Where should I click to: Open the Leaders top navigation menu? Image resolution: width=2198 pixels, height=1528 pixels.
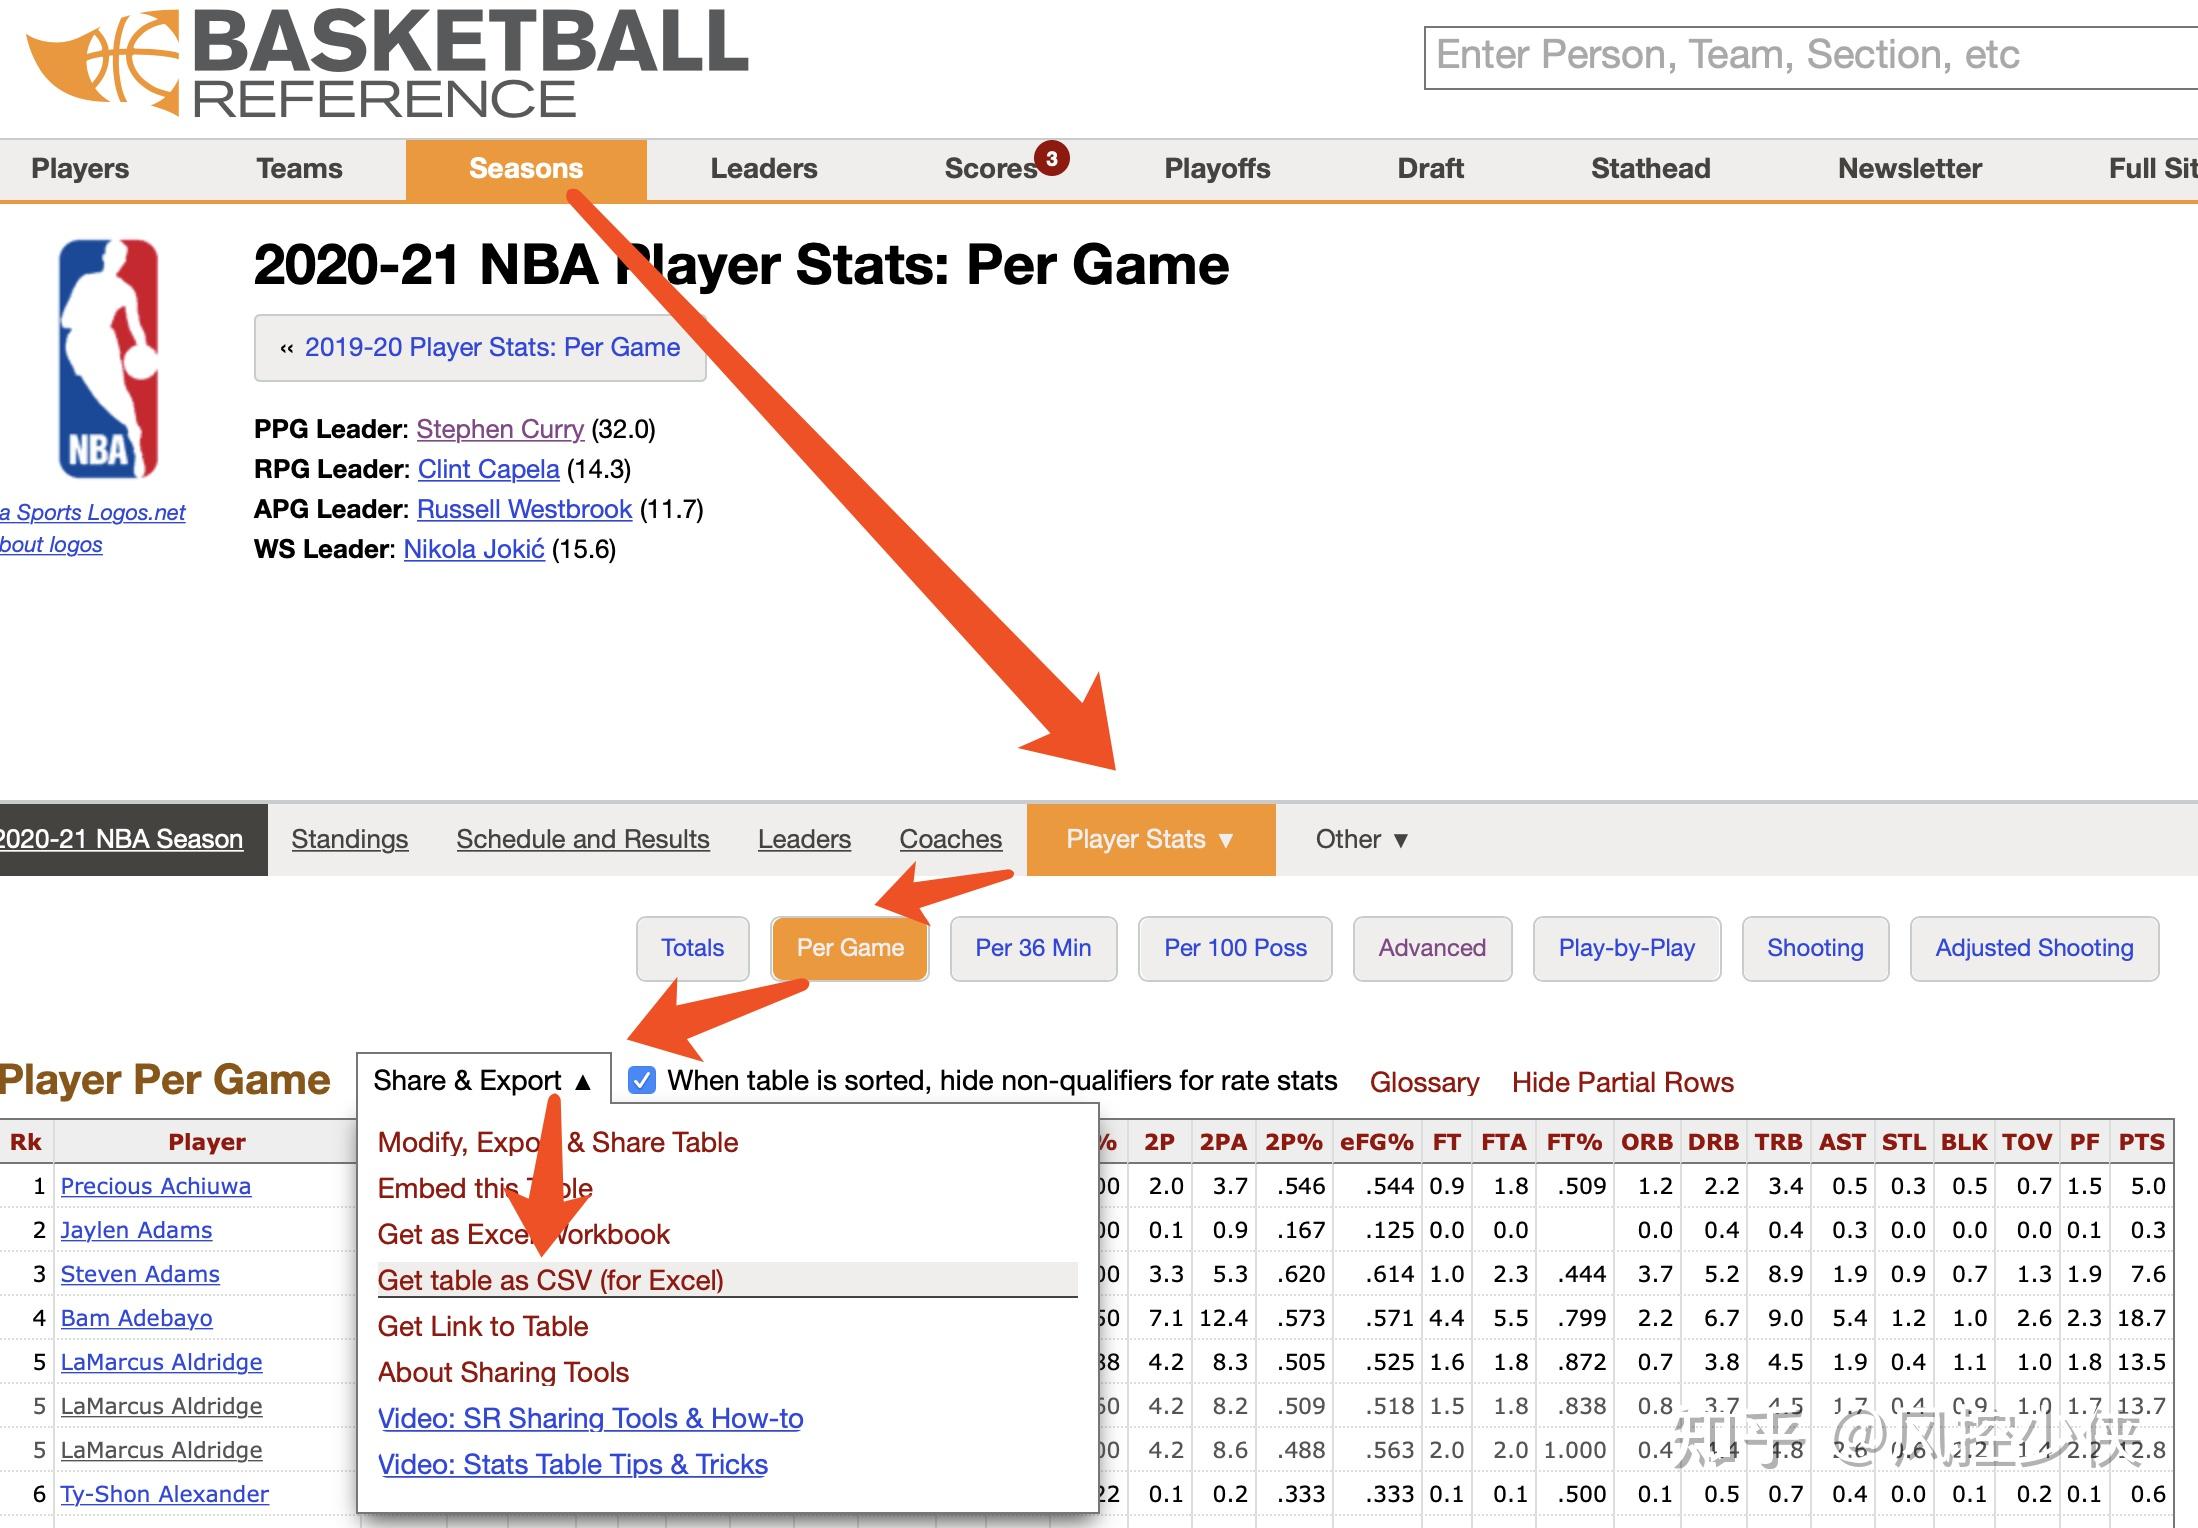pyautogui.click(x=764, y=168)
